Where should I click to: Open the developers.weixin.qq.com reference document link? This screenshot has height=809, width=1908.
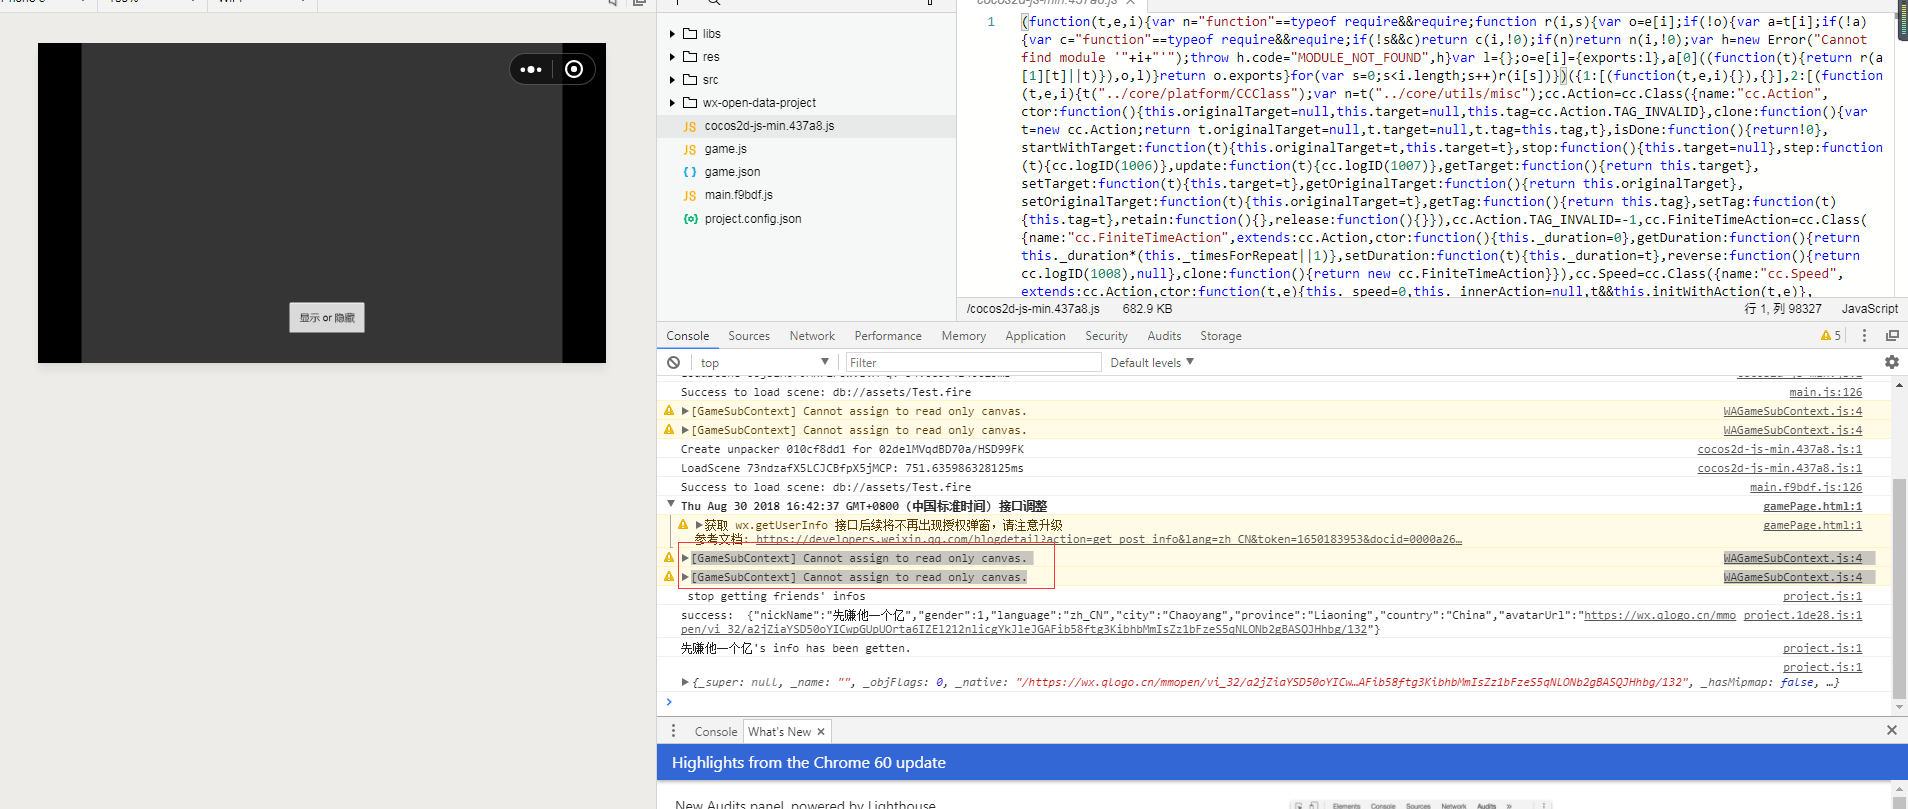coord(1109,539)
